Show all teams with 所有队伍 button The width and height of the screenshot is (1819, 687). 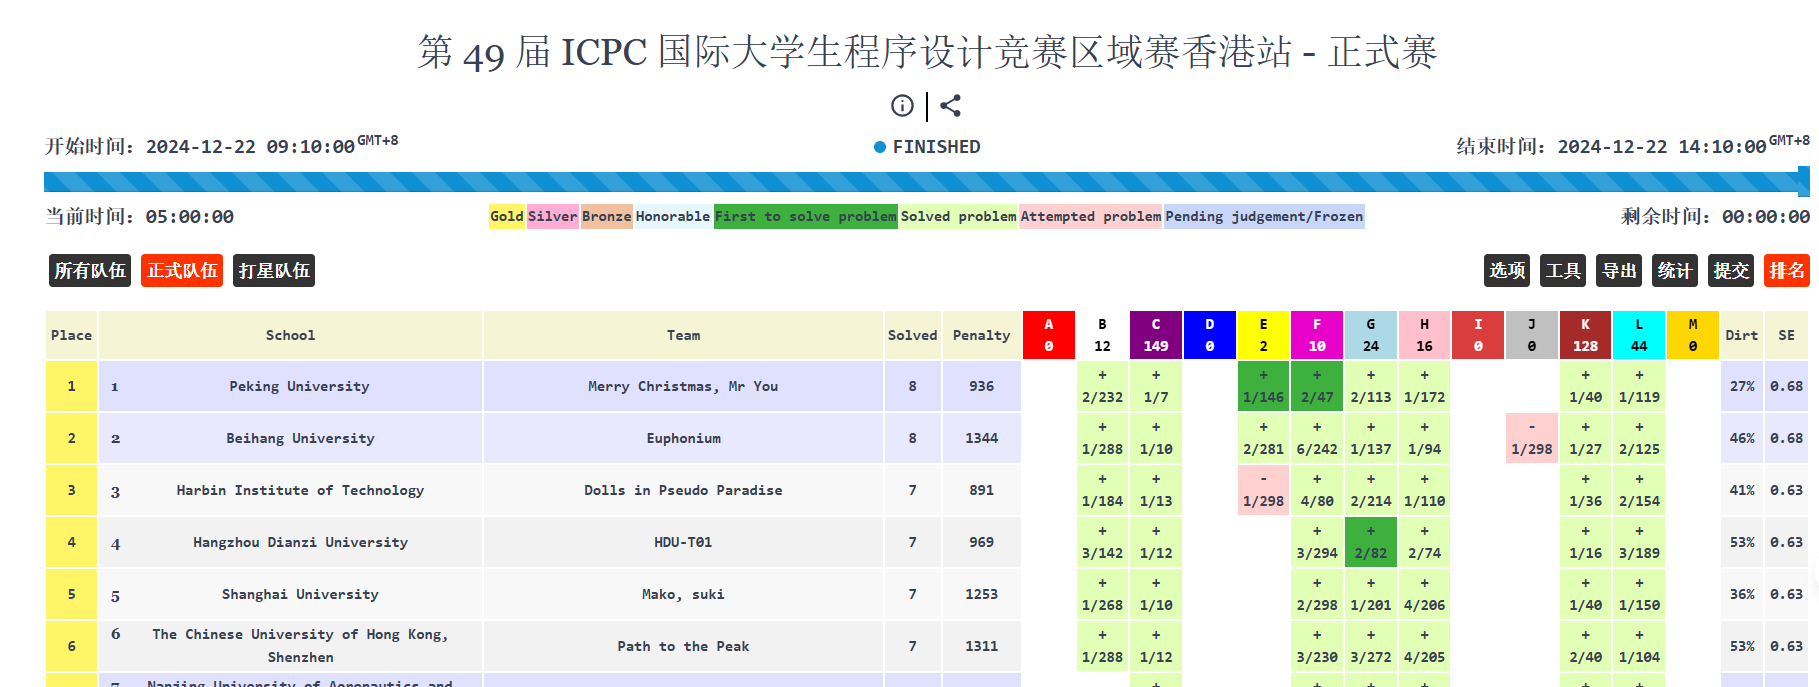(x=90, y=270)
